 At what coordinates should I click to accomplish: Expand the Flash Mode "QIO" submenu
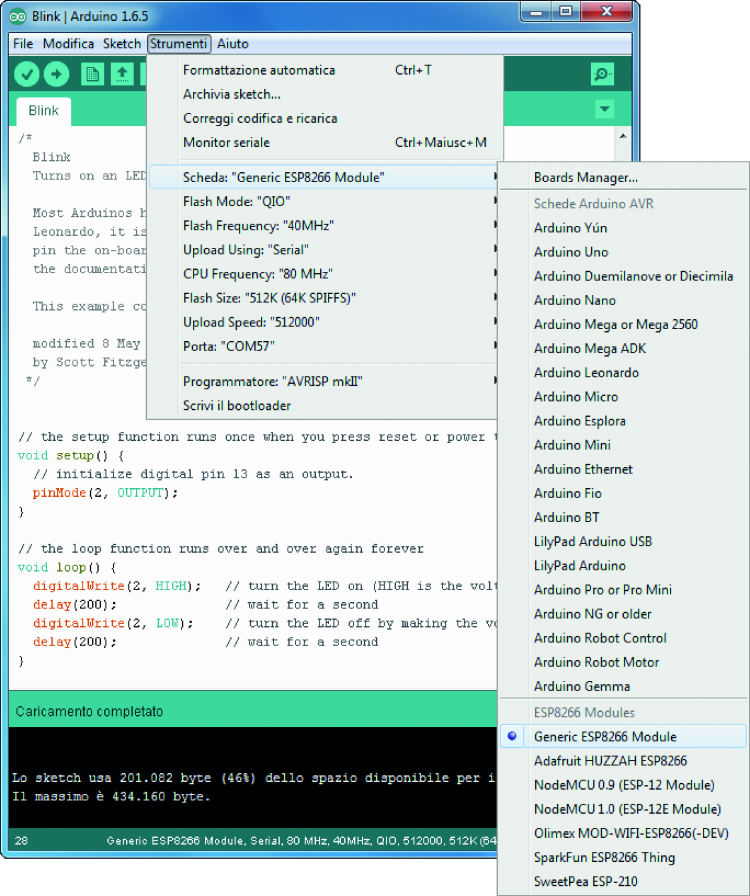(324, 201)
